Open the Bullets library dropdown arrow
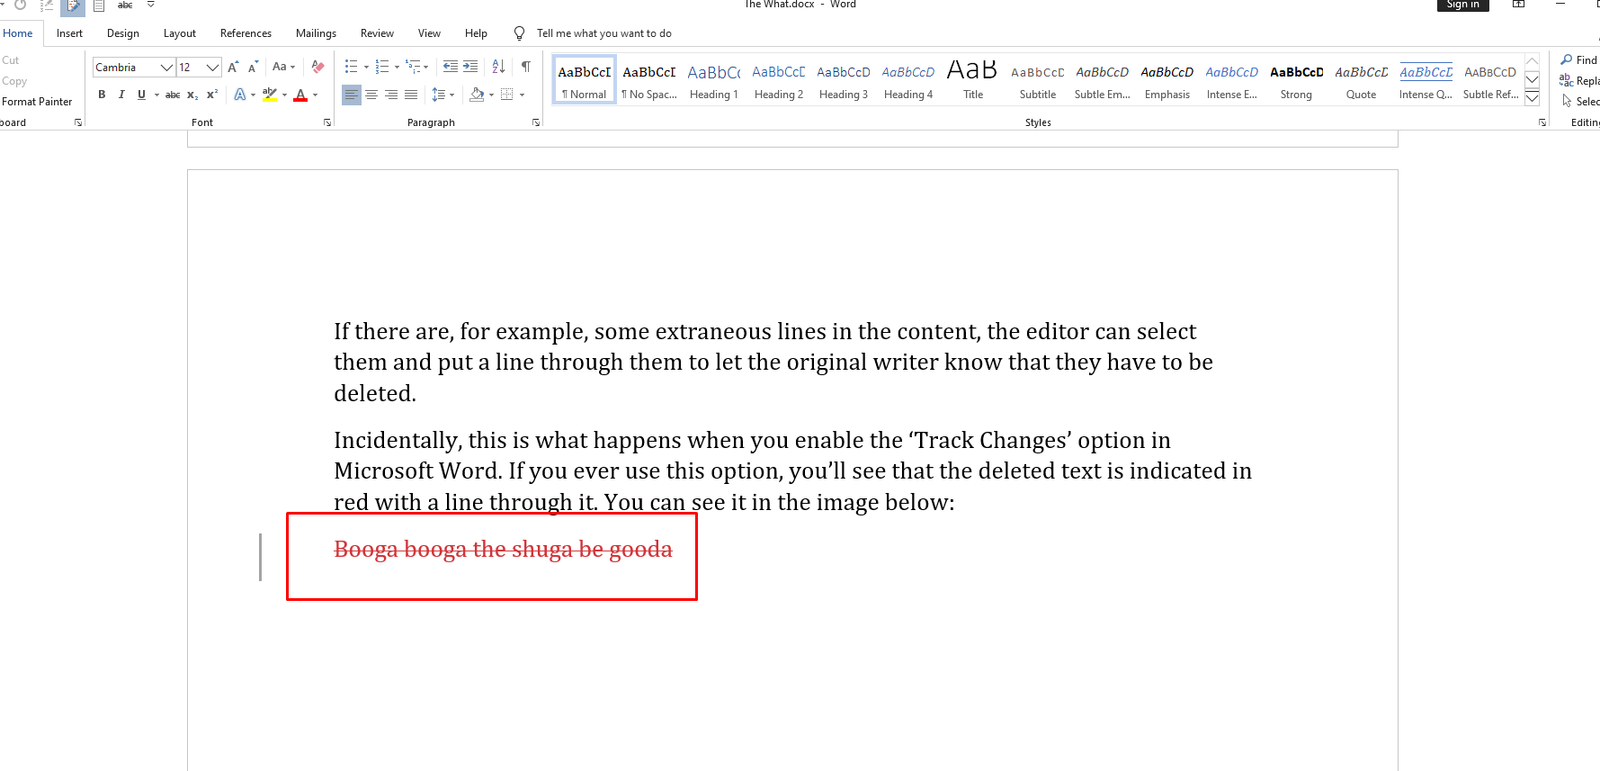Image resolution: width=1600 pixels, height=771 pixels. [x=366, y=67]
